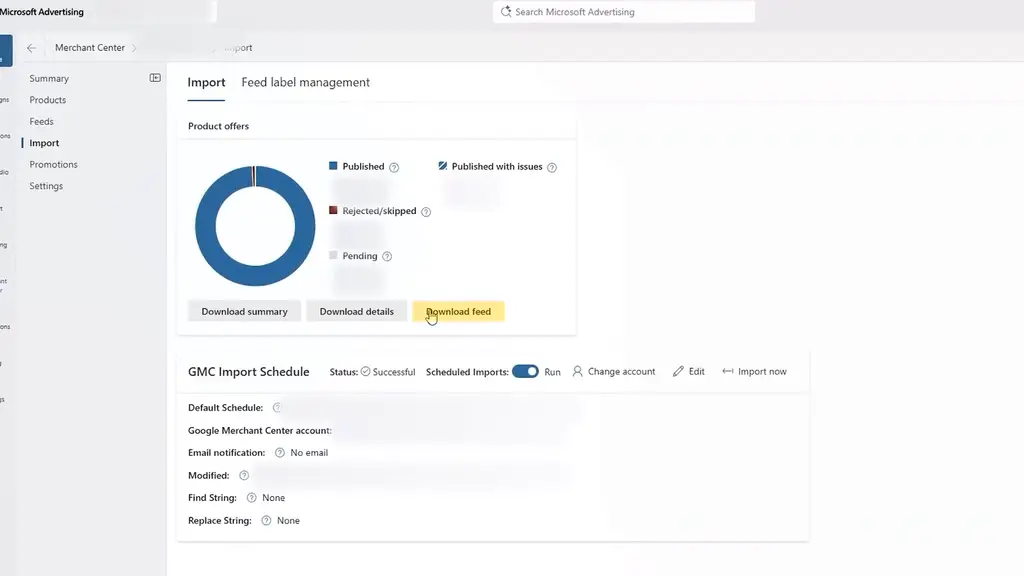Click the help icon beside Default Schedule
The height and width of the screenshot is (576, 1024).
click(277, 408)
